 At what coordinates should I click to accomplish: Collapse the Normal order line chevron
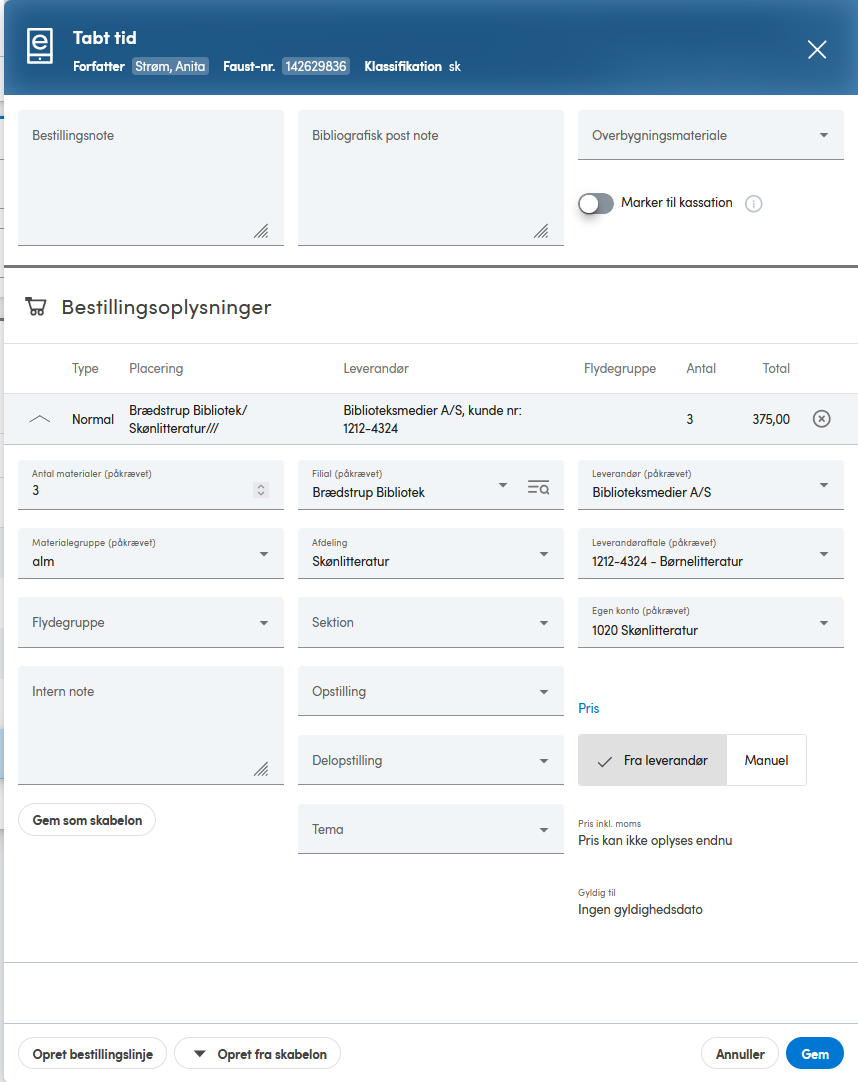(x=40, y=419)
